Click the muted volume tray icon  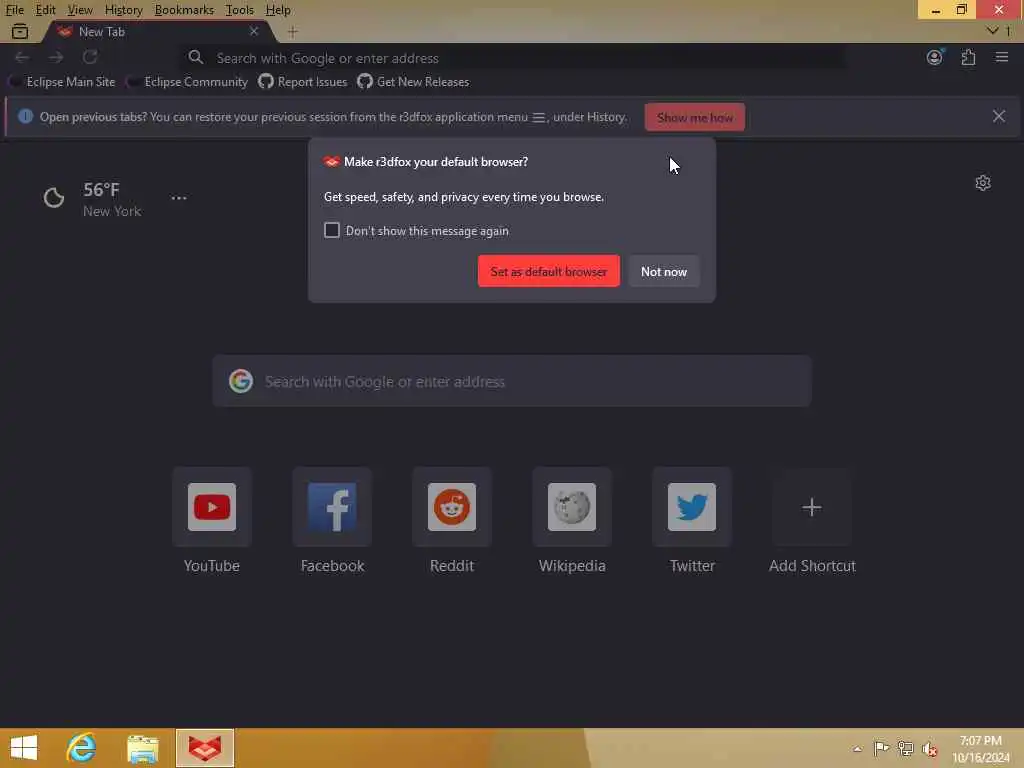(929, 749)
